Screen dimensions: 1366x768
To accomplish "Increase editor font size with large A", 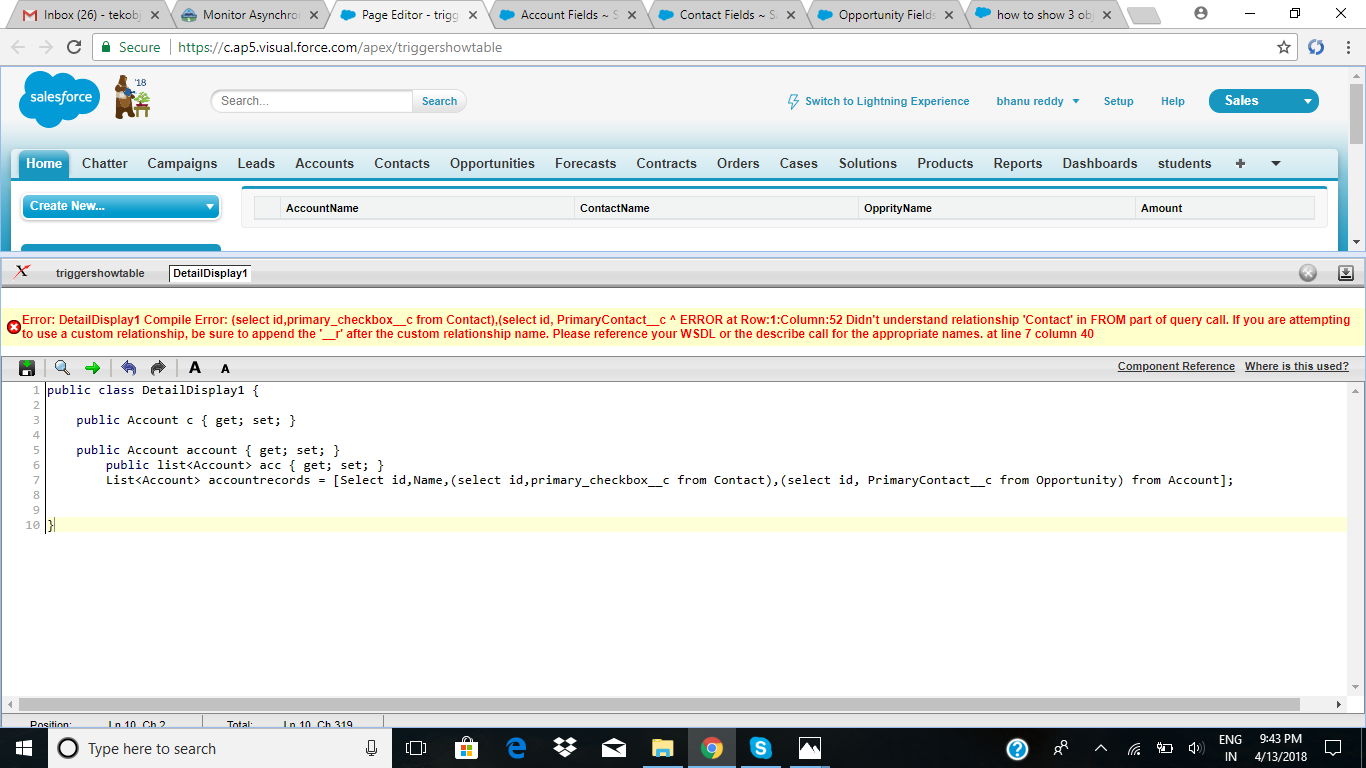I will 195,368.
